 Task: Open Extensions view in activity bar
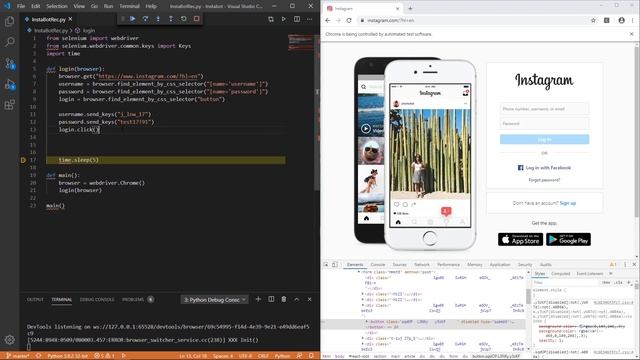(x=9, y=105)
